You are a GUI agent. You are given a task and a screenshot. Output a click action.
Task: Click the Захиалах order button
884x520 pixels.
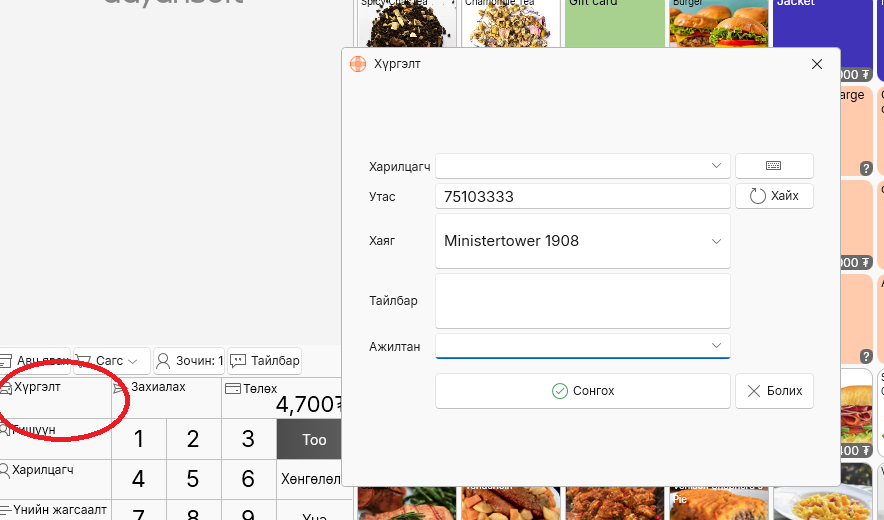click(x=166, y=398)
